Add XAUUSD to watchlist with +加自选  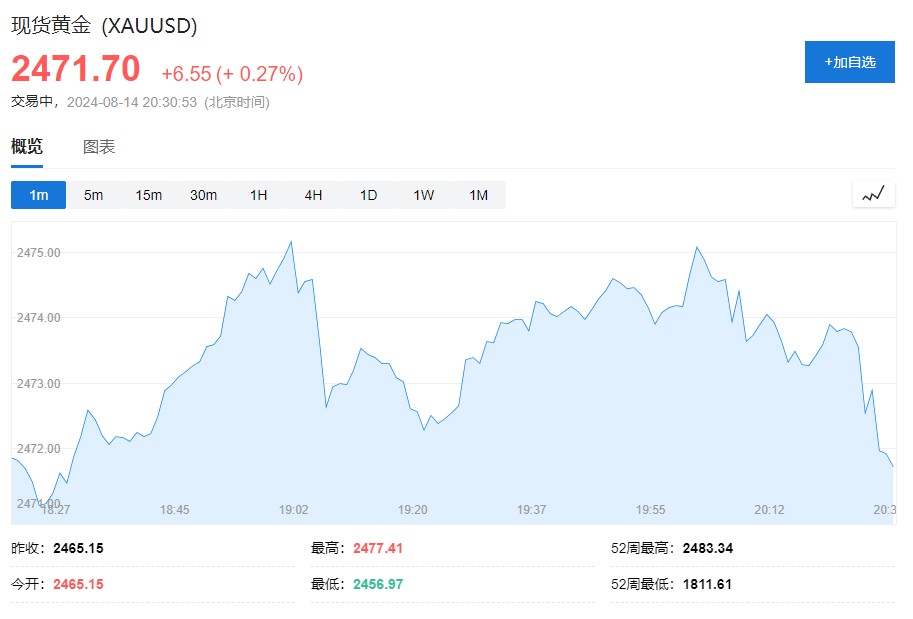coord(849,62)
